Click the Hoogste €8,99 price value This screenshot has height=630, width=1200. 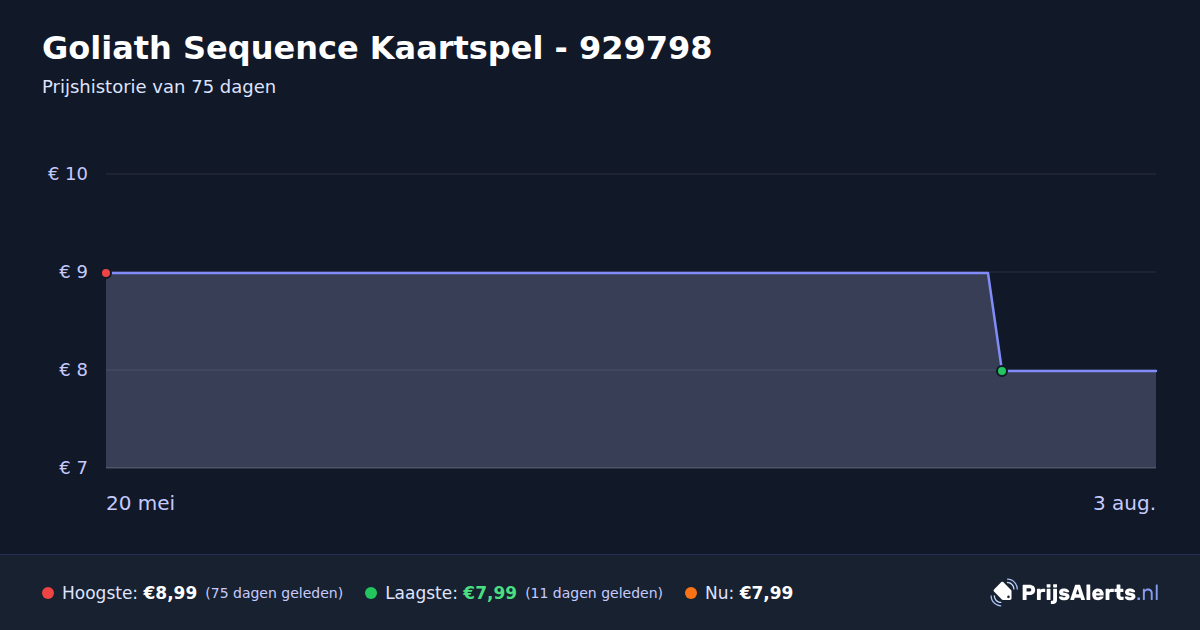point(170,593)
